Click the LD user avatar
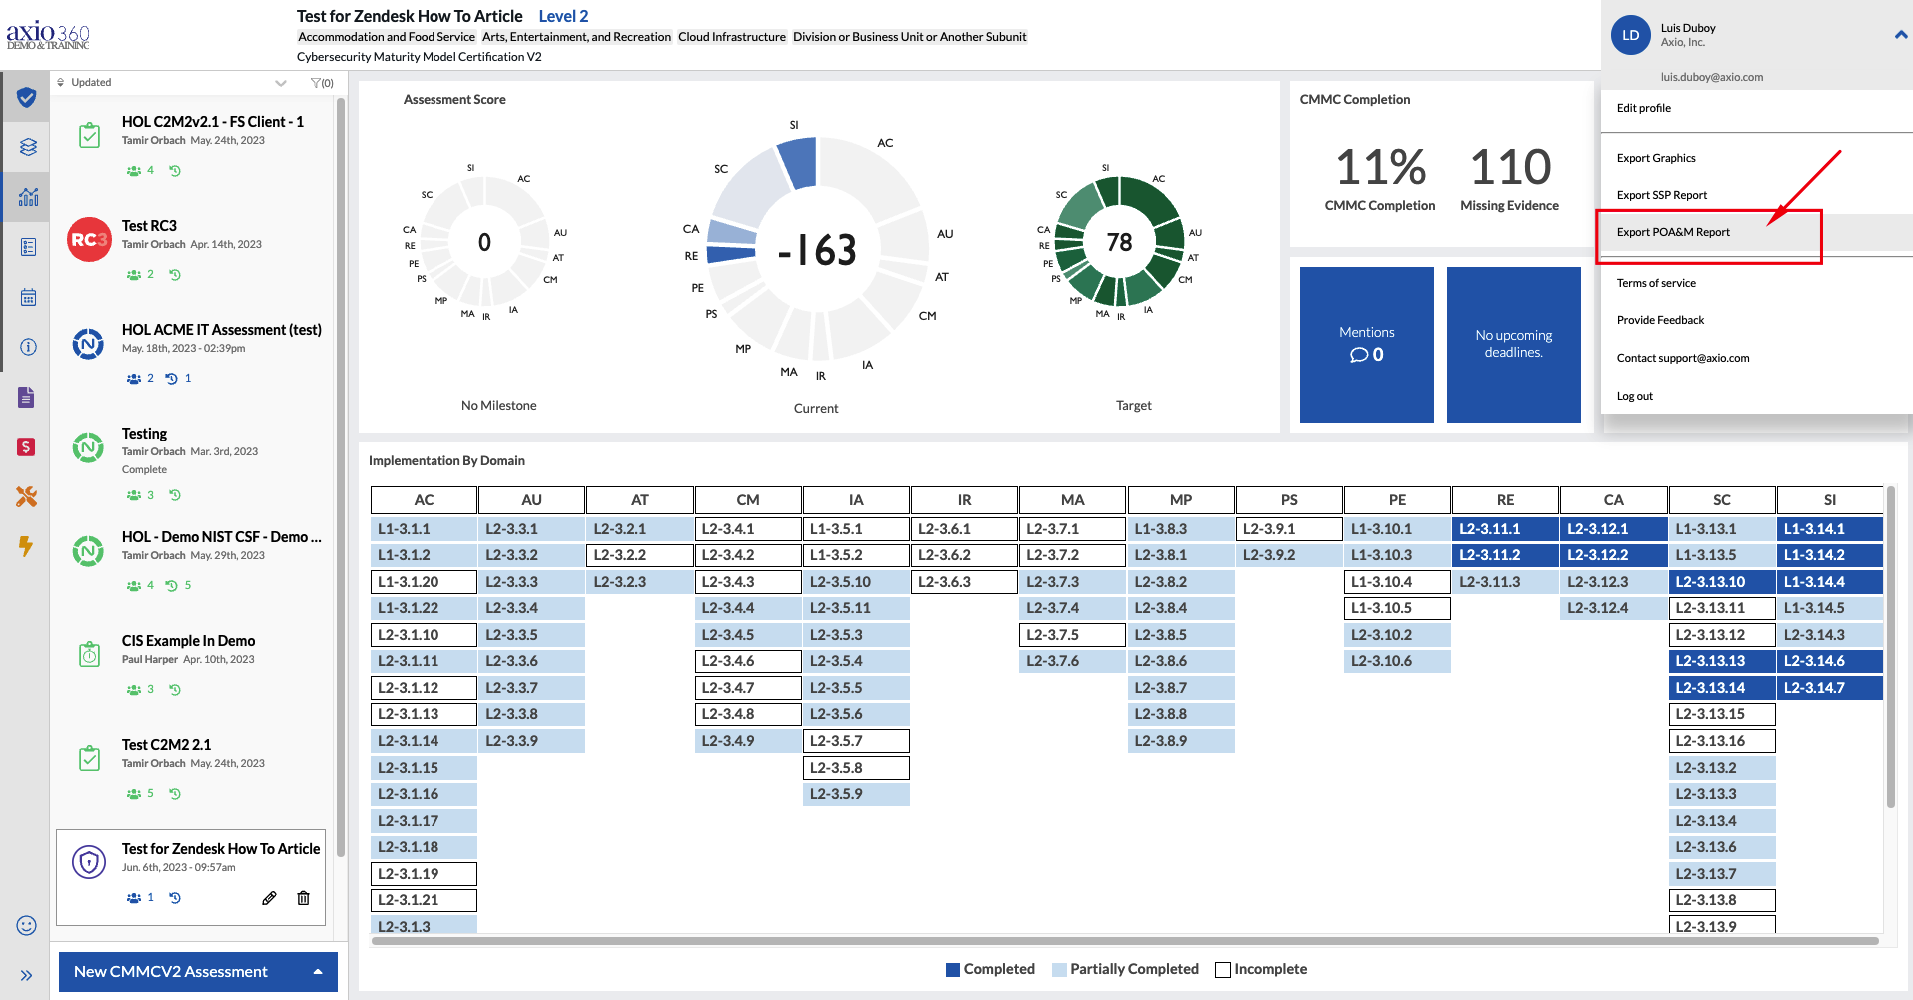Image resolution: width=1913 pixels, height=1000 pixels. 1631,35
